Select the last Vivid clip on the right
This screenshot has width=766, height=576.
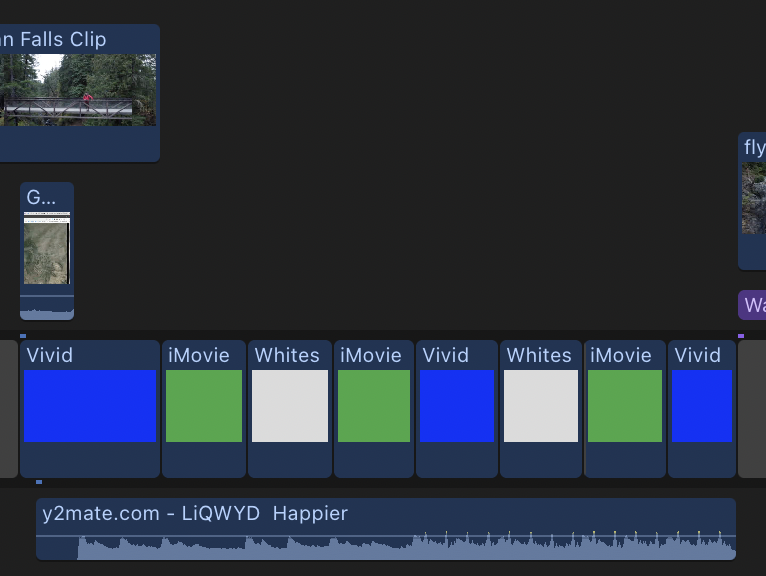point(702,406)
